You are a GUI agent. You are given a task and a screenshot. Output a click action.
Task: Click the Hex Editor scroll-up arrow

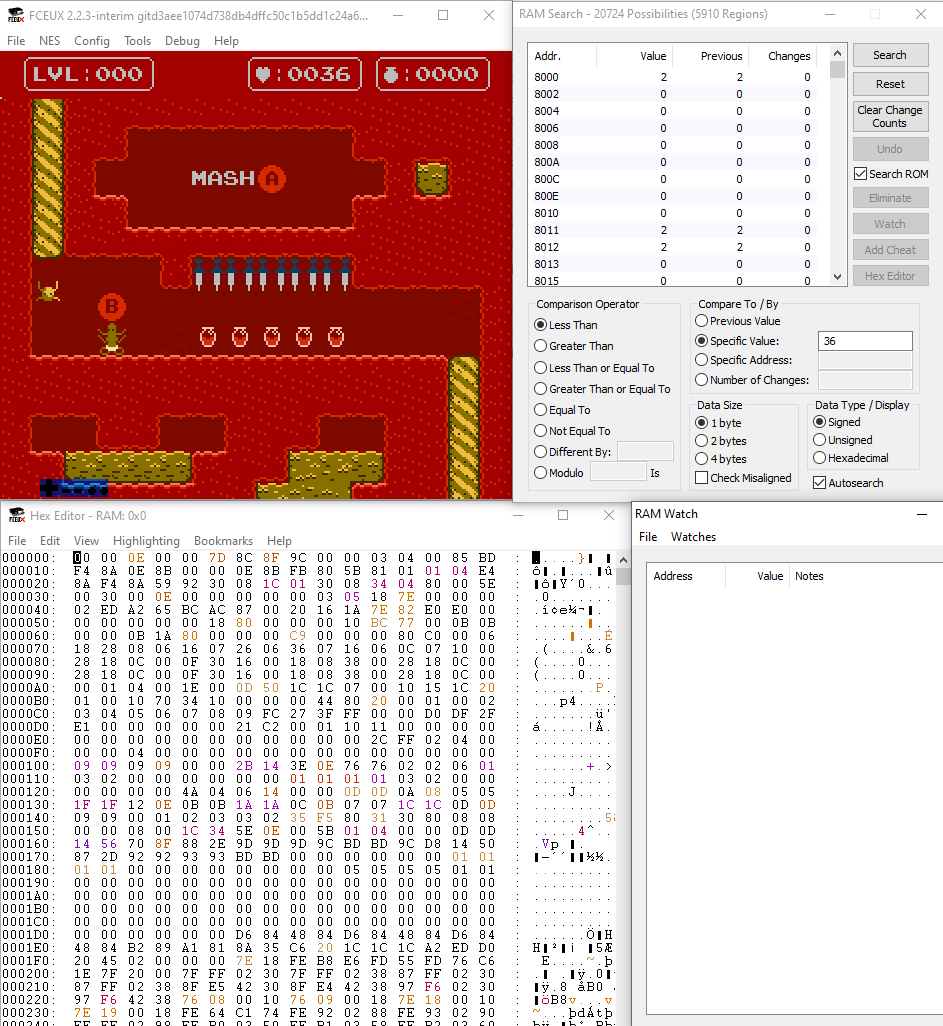624,560
